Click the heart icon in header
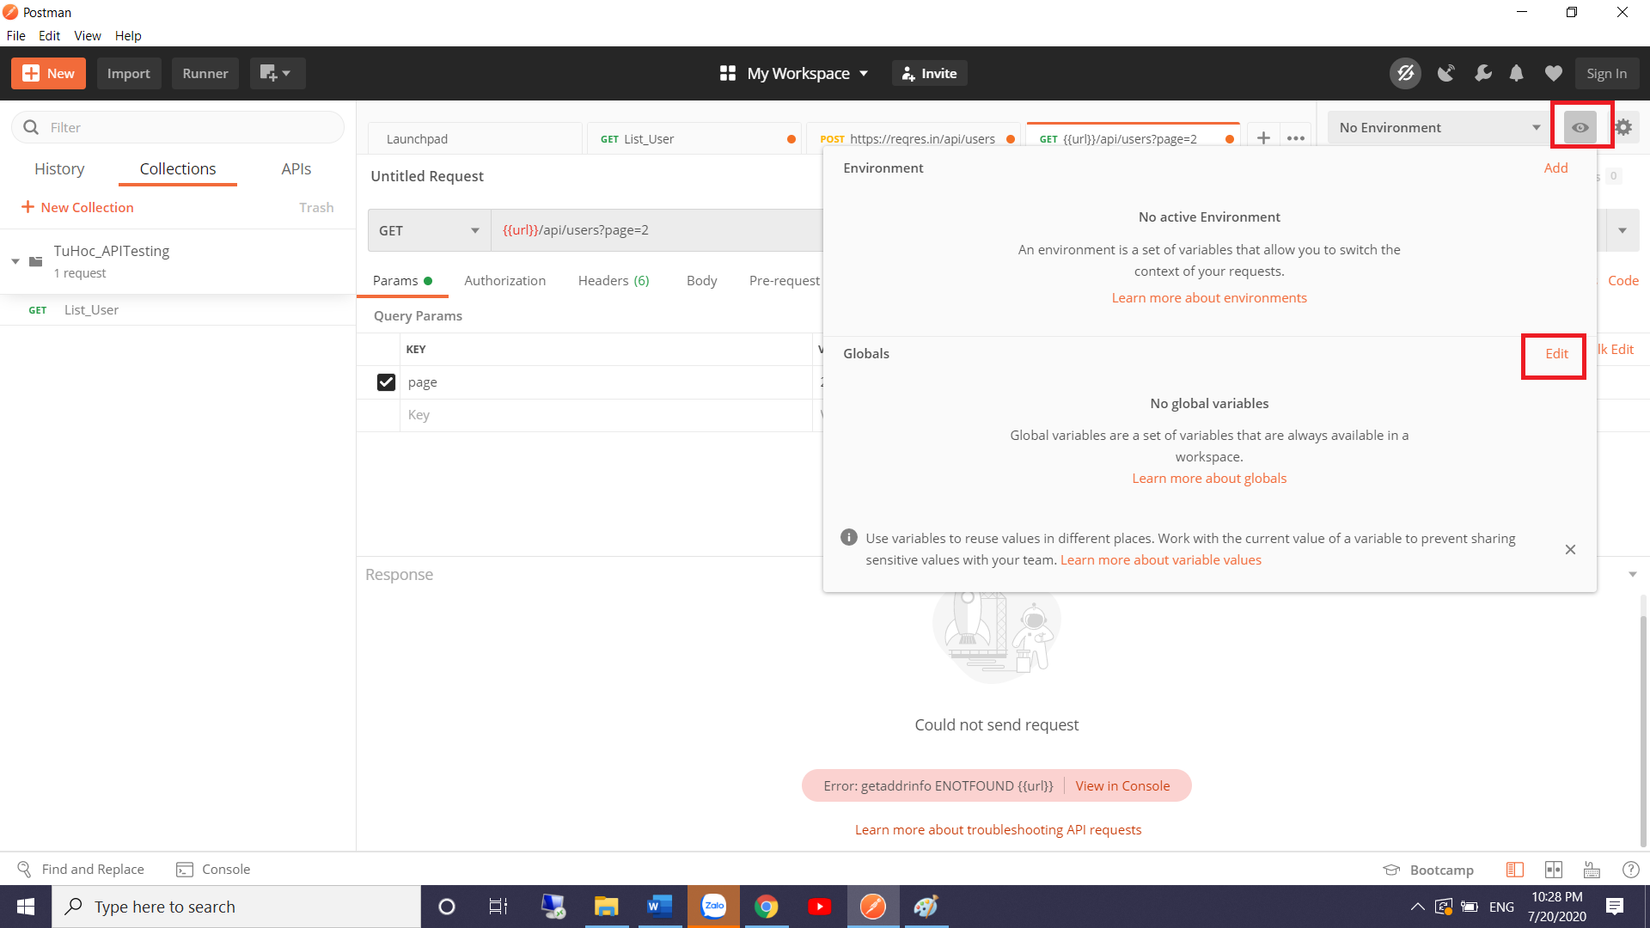Image resolution: width=1650 pixels, height=928 pixels. pyautogui.click(x=1553, y=73)
